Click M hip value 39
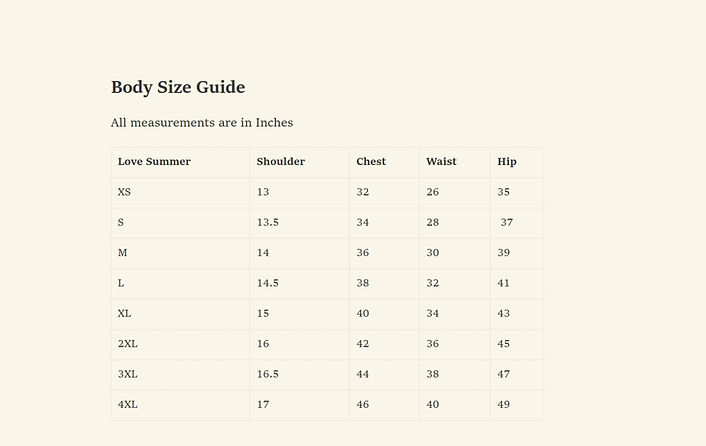The width and height of the screenshot is (706, 446). point(504,252)
